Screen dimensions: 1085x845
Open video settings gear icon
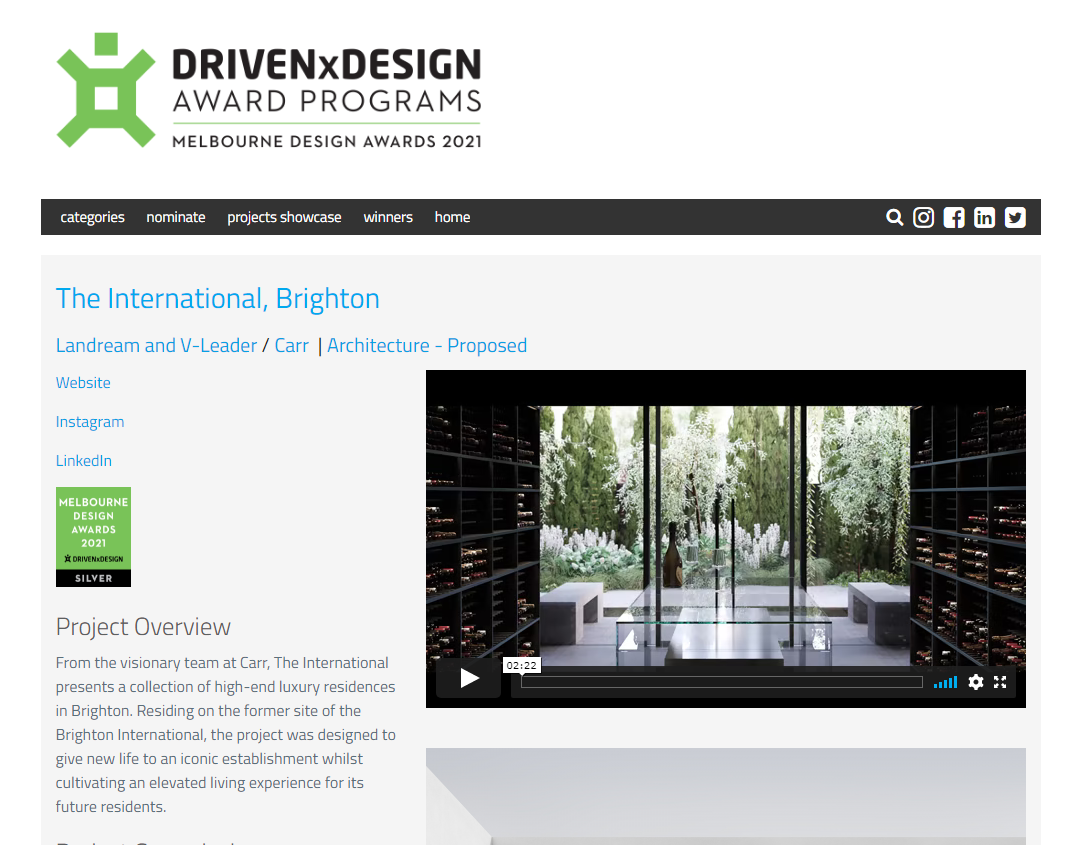976,682
